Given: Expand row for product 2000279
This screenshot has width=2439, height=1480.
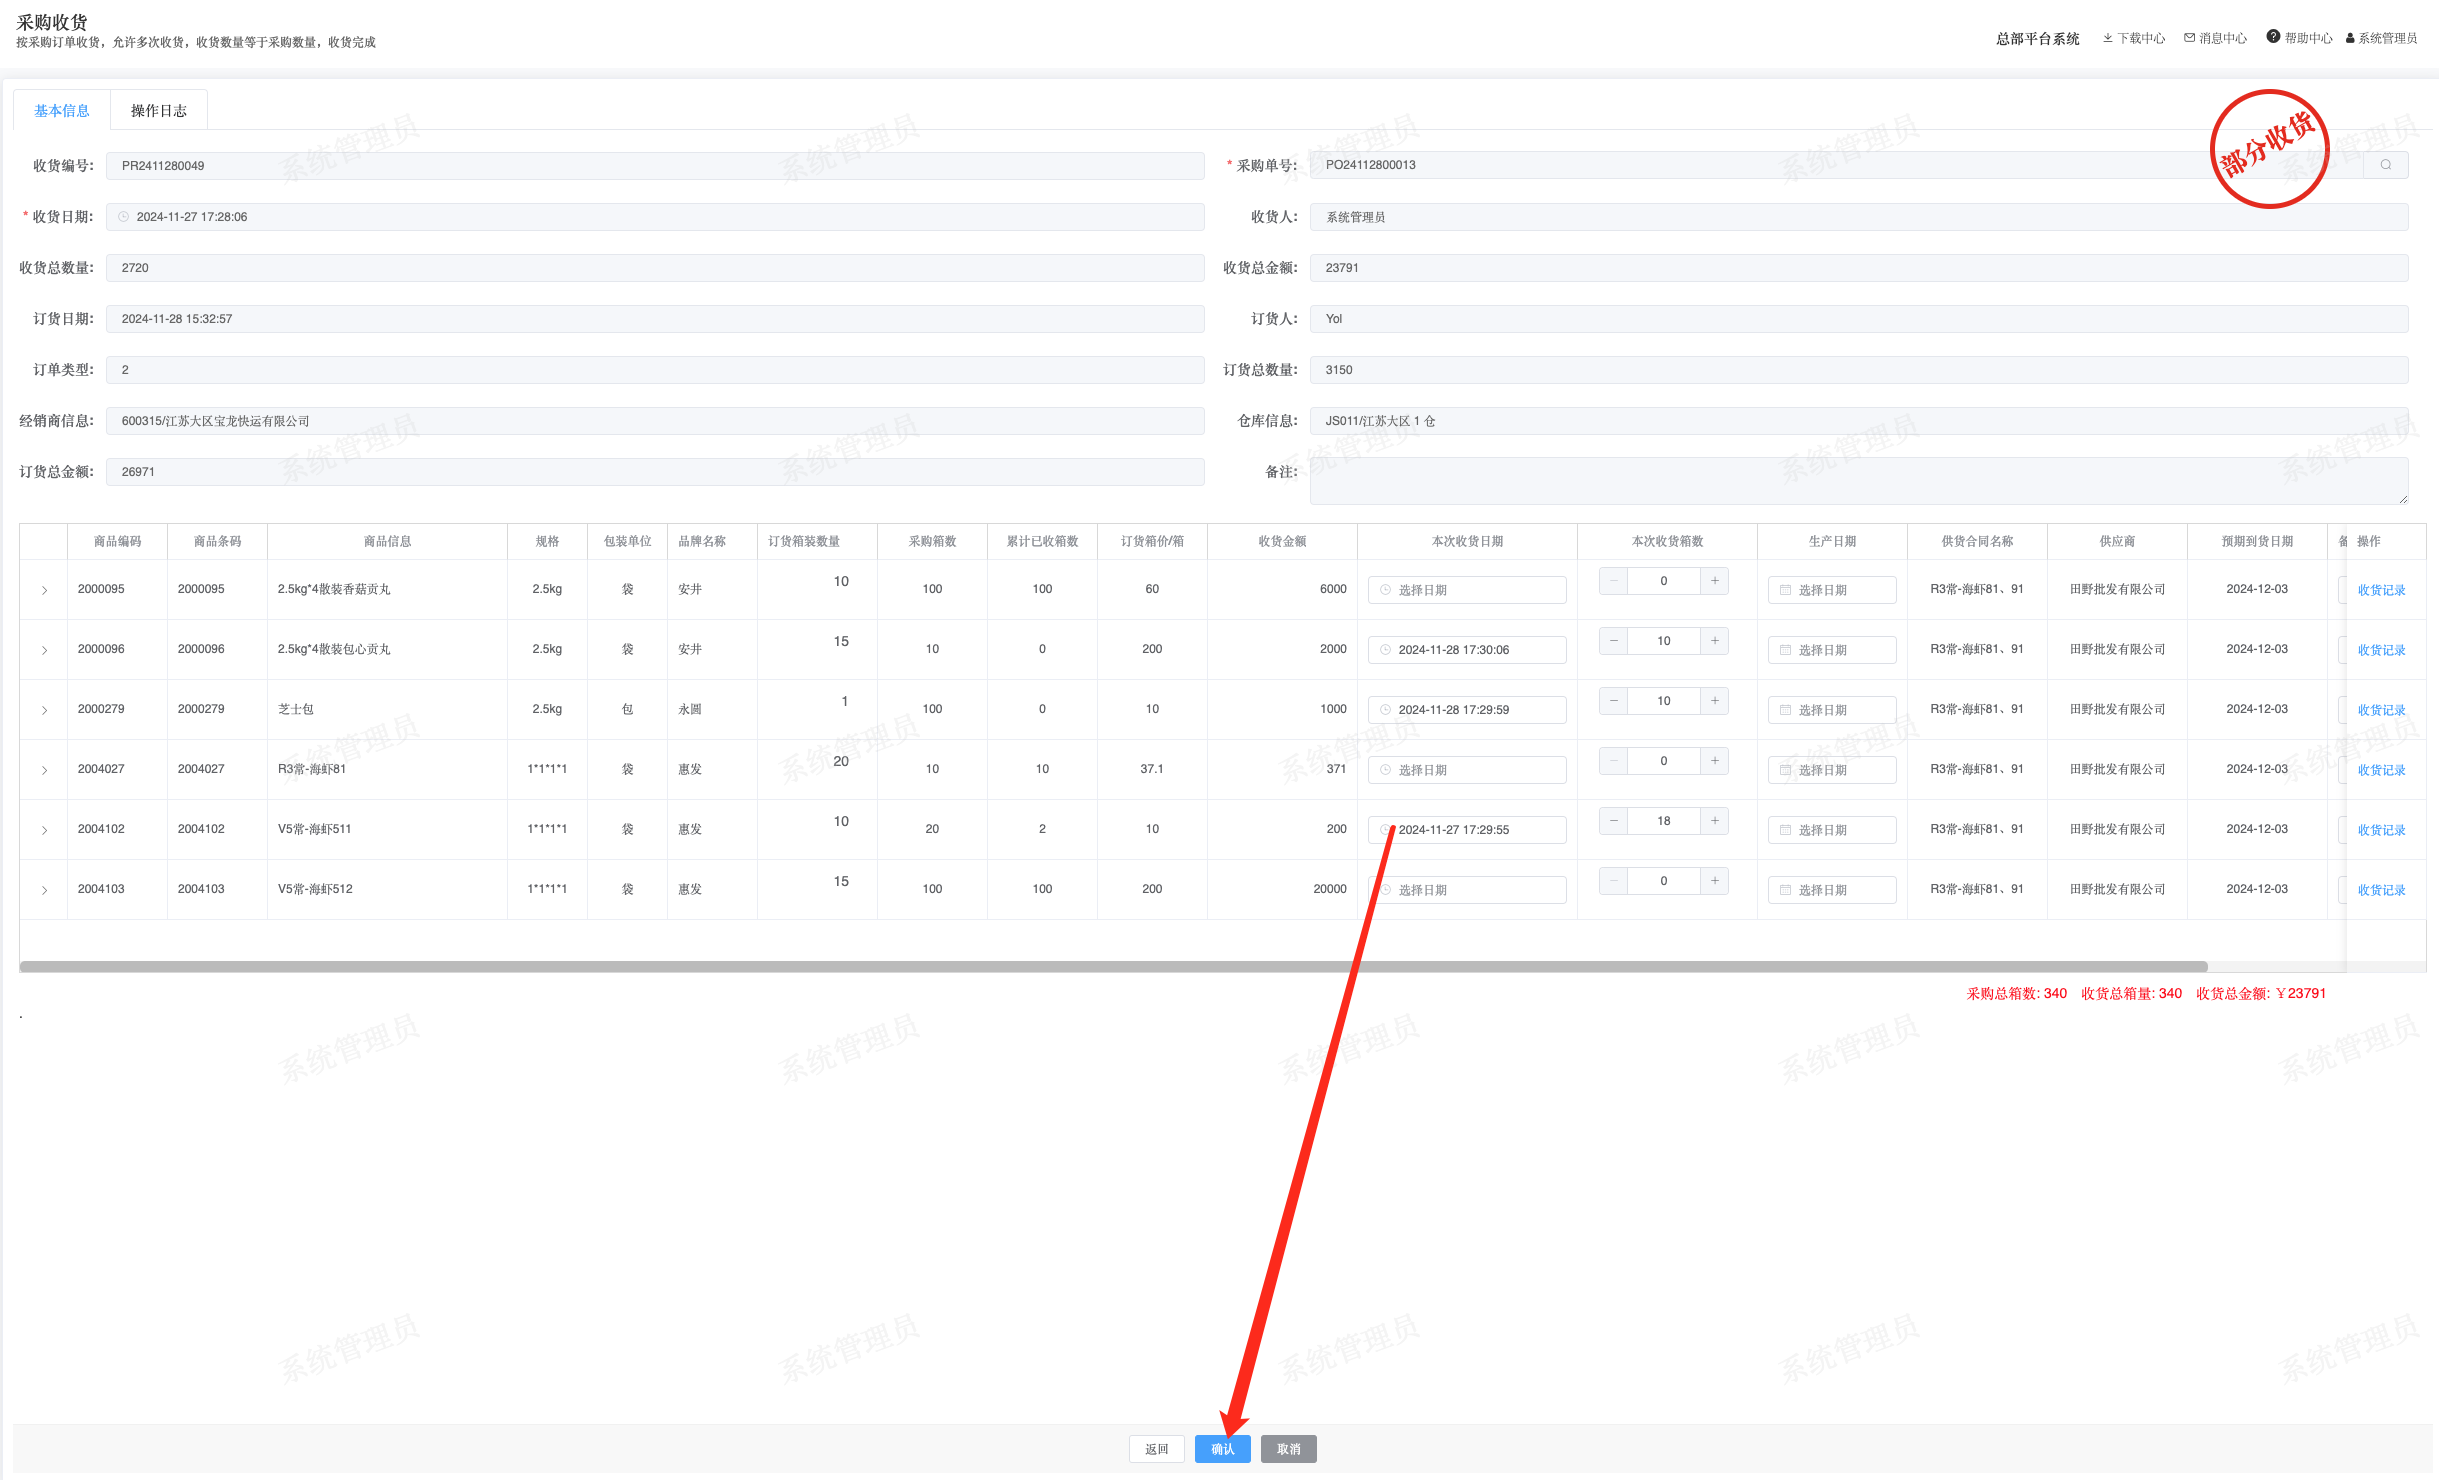Looking at the screenshot, I should 44,710.
